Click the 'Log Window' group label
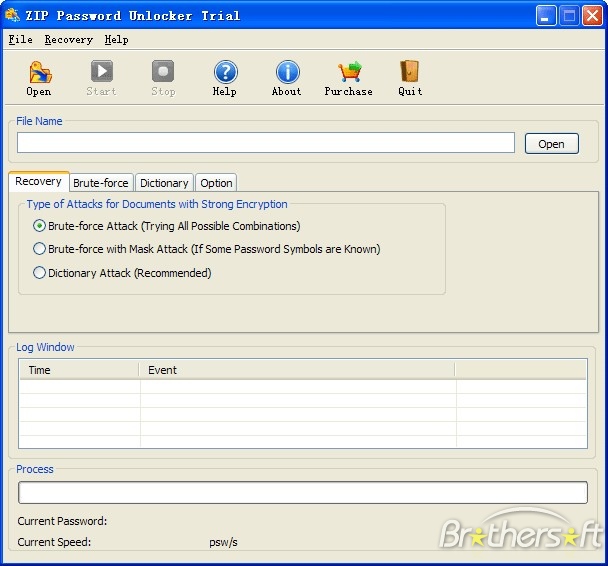The width and height of the screenshot is (608, 566). click(x=45, y=347)
